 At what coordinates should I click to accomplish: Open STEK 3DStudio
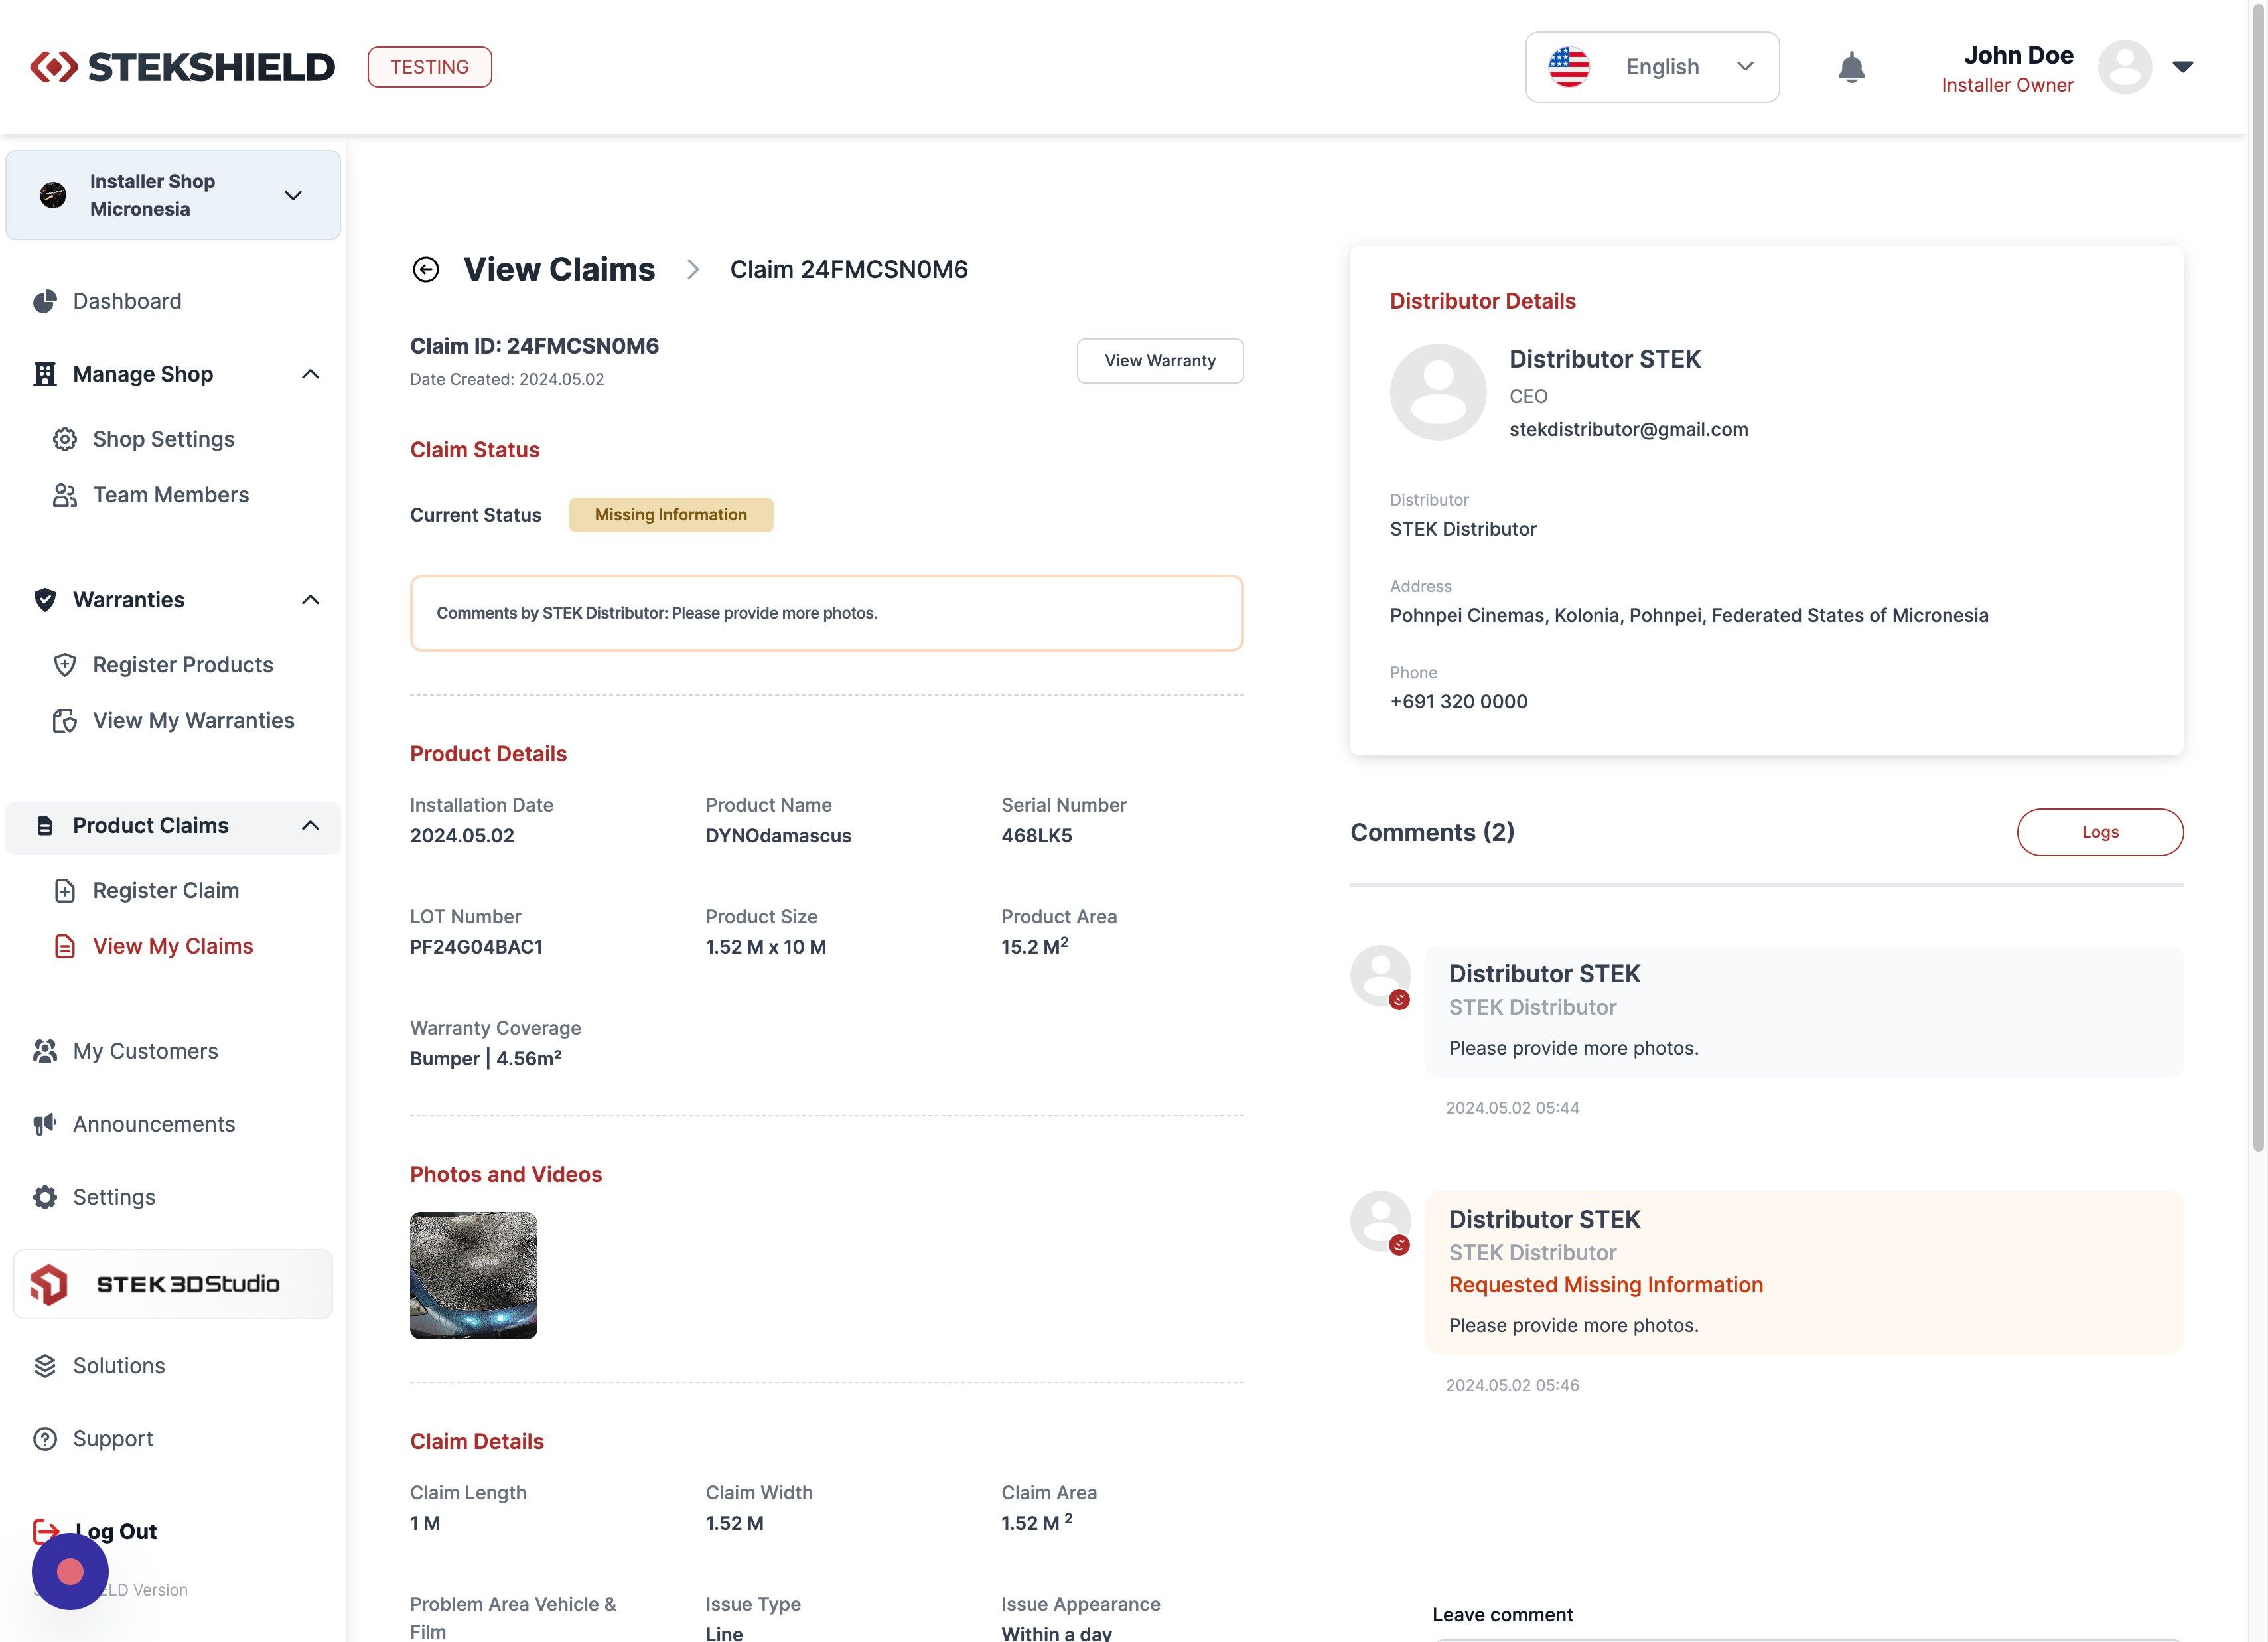coord(173,1284)
